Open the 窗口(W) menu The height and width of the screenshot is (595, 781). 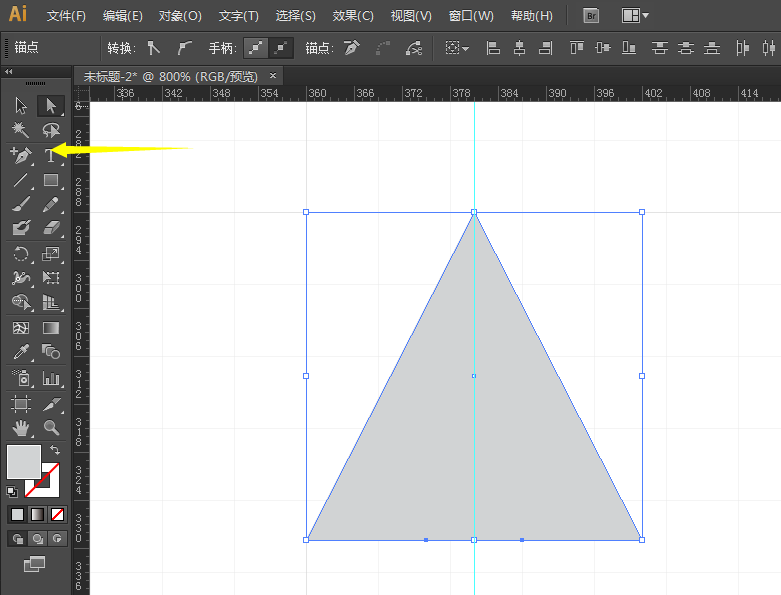click(x=471, y=16)
